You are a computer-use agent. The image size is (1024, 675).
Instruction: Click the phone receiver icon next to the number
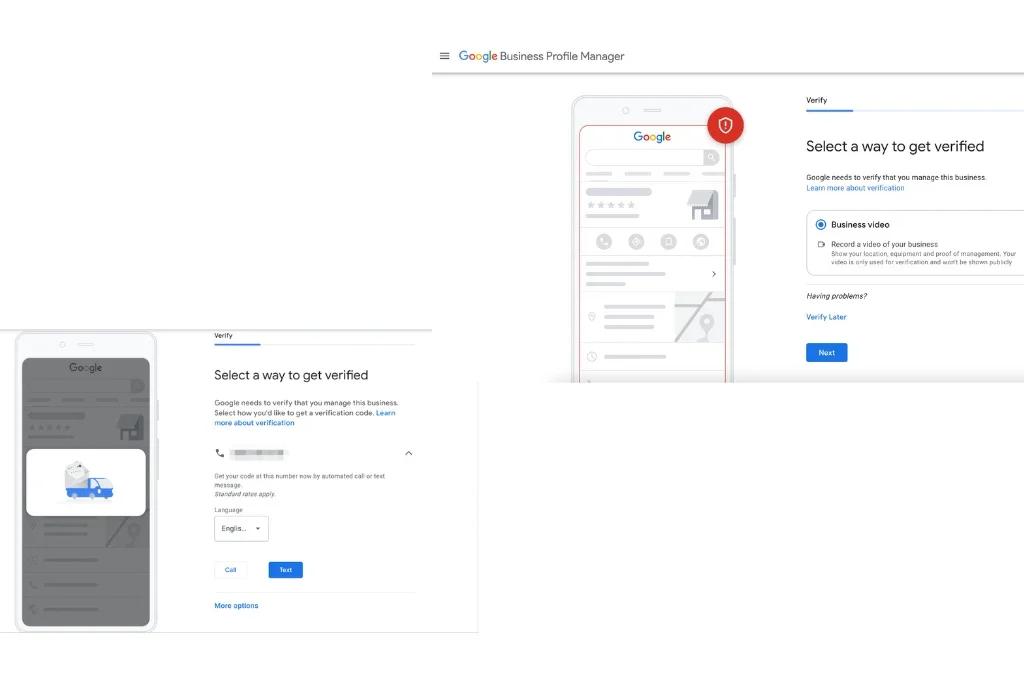(221, 453)
